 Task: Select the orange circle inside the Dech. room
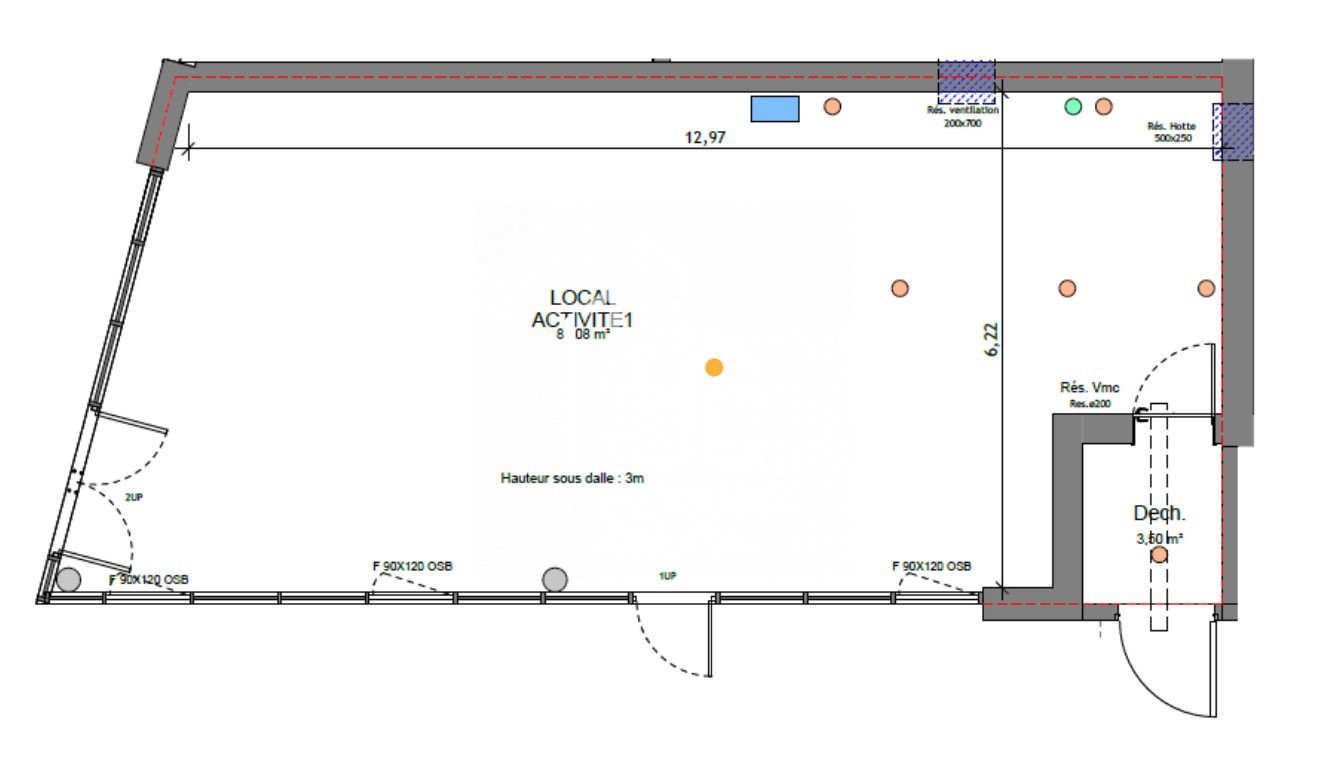(1159, 554)
